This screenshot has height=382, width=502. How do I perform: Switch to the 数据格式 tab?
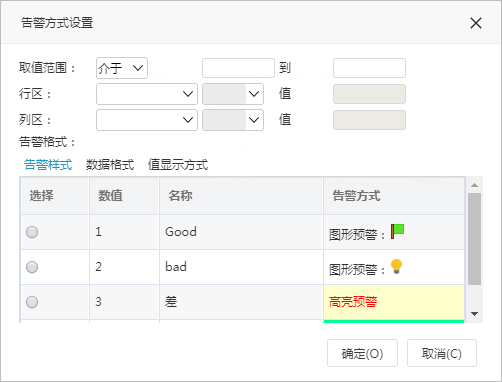tap(110, 165)
